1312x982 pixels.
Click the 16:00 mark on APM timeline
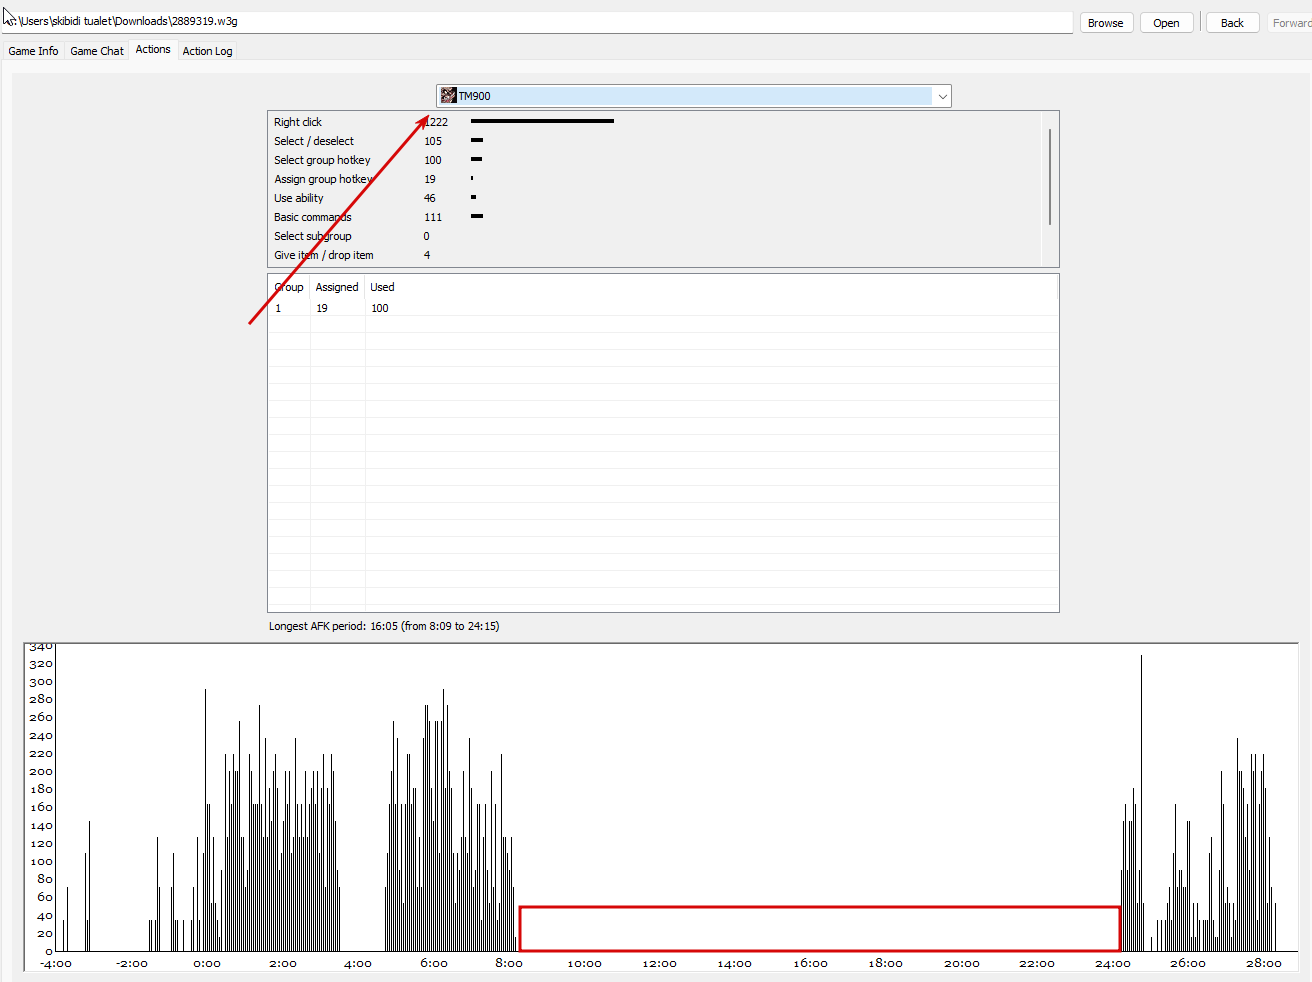pyautogui.click(x=810, y=963)
